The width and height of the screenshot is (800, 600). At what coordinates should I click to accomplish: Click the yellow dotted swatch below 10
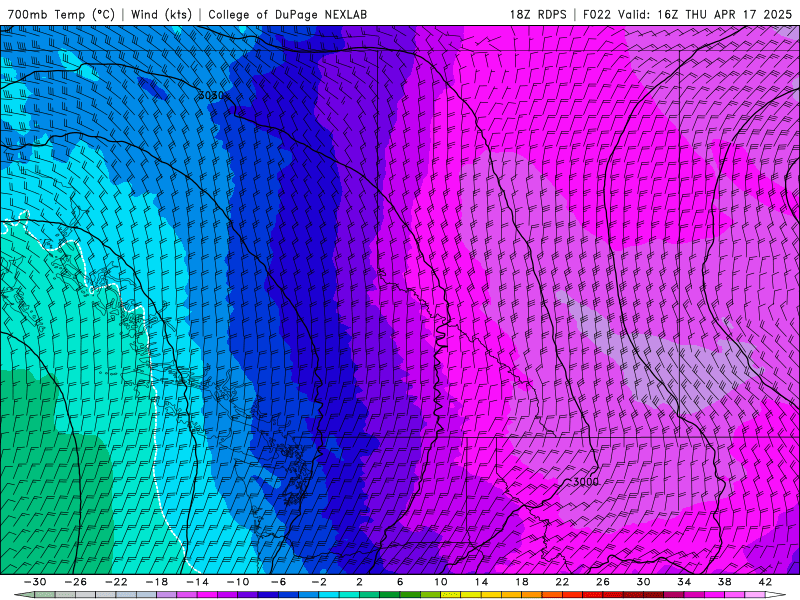(x=451, y=595)
